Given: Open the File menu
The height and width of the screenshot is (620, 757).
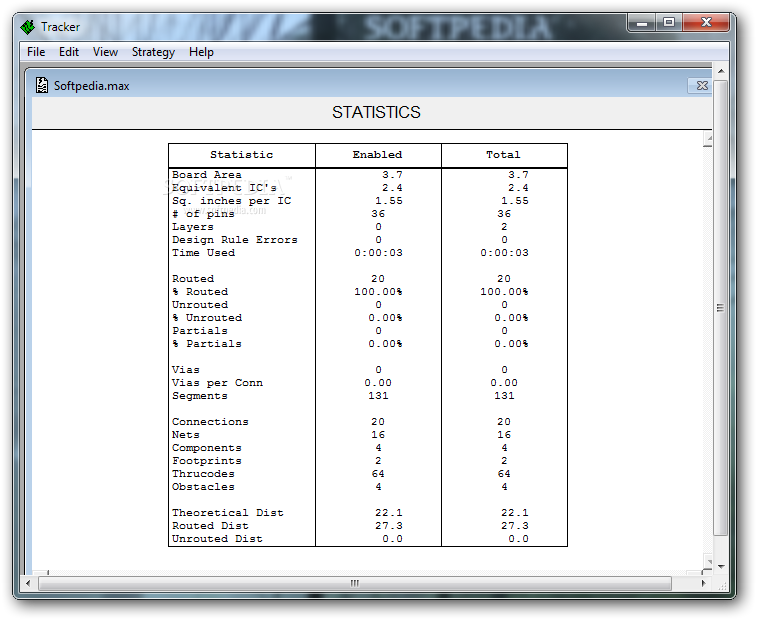Looking at the screenshot, I should (x=36, y=52).
